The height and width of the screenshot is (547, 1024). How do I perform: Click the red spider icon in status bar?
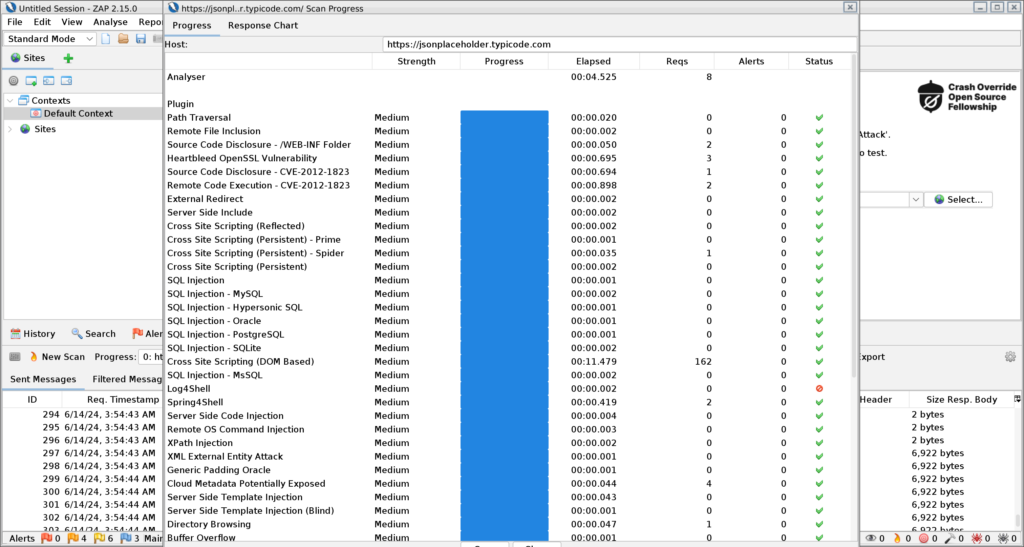click(x=977, y=539)
